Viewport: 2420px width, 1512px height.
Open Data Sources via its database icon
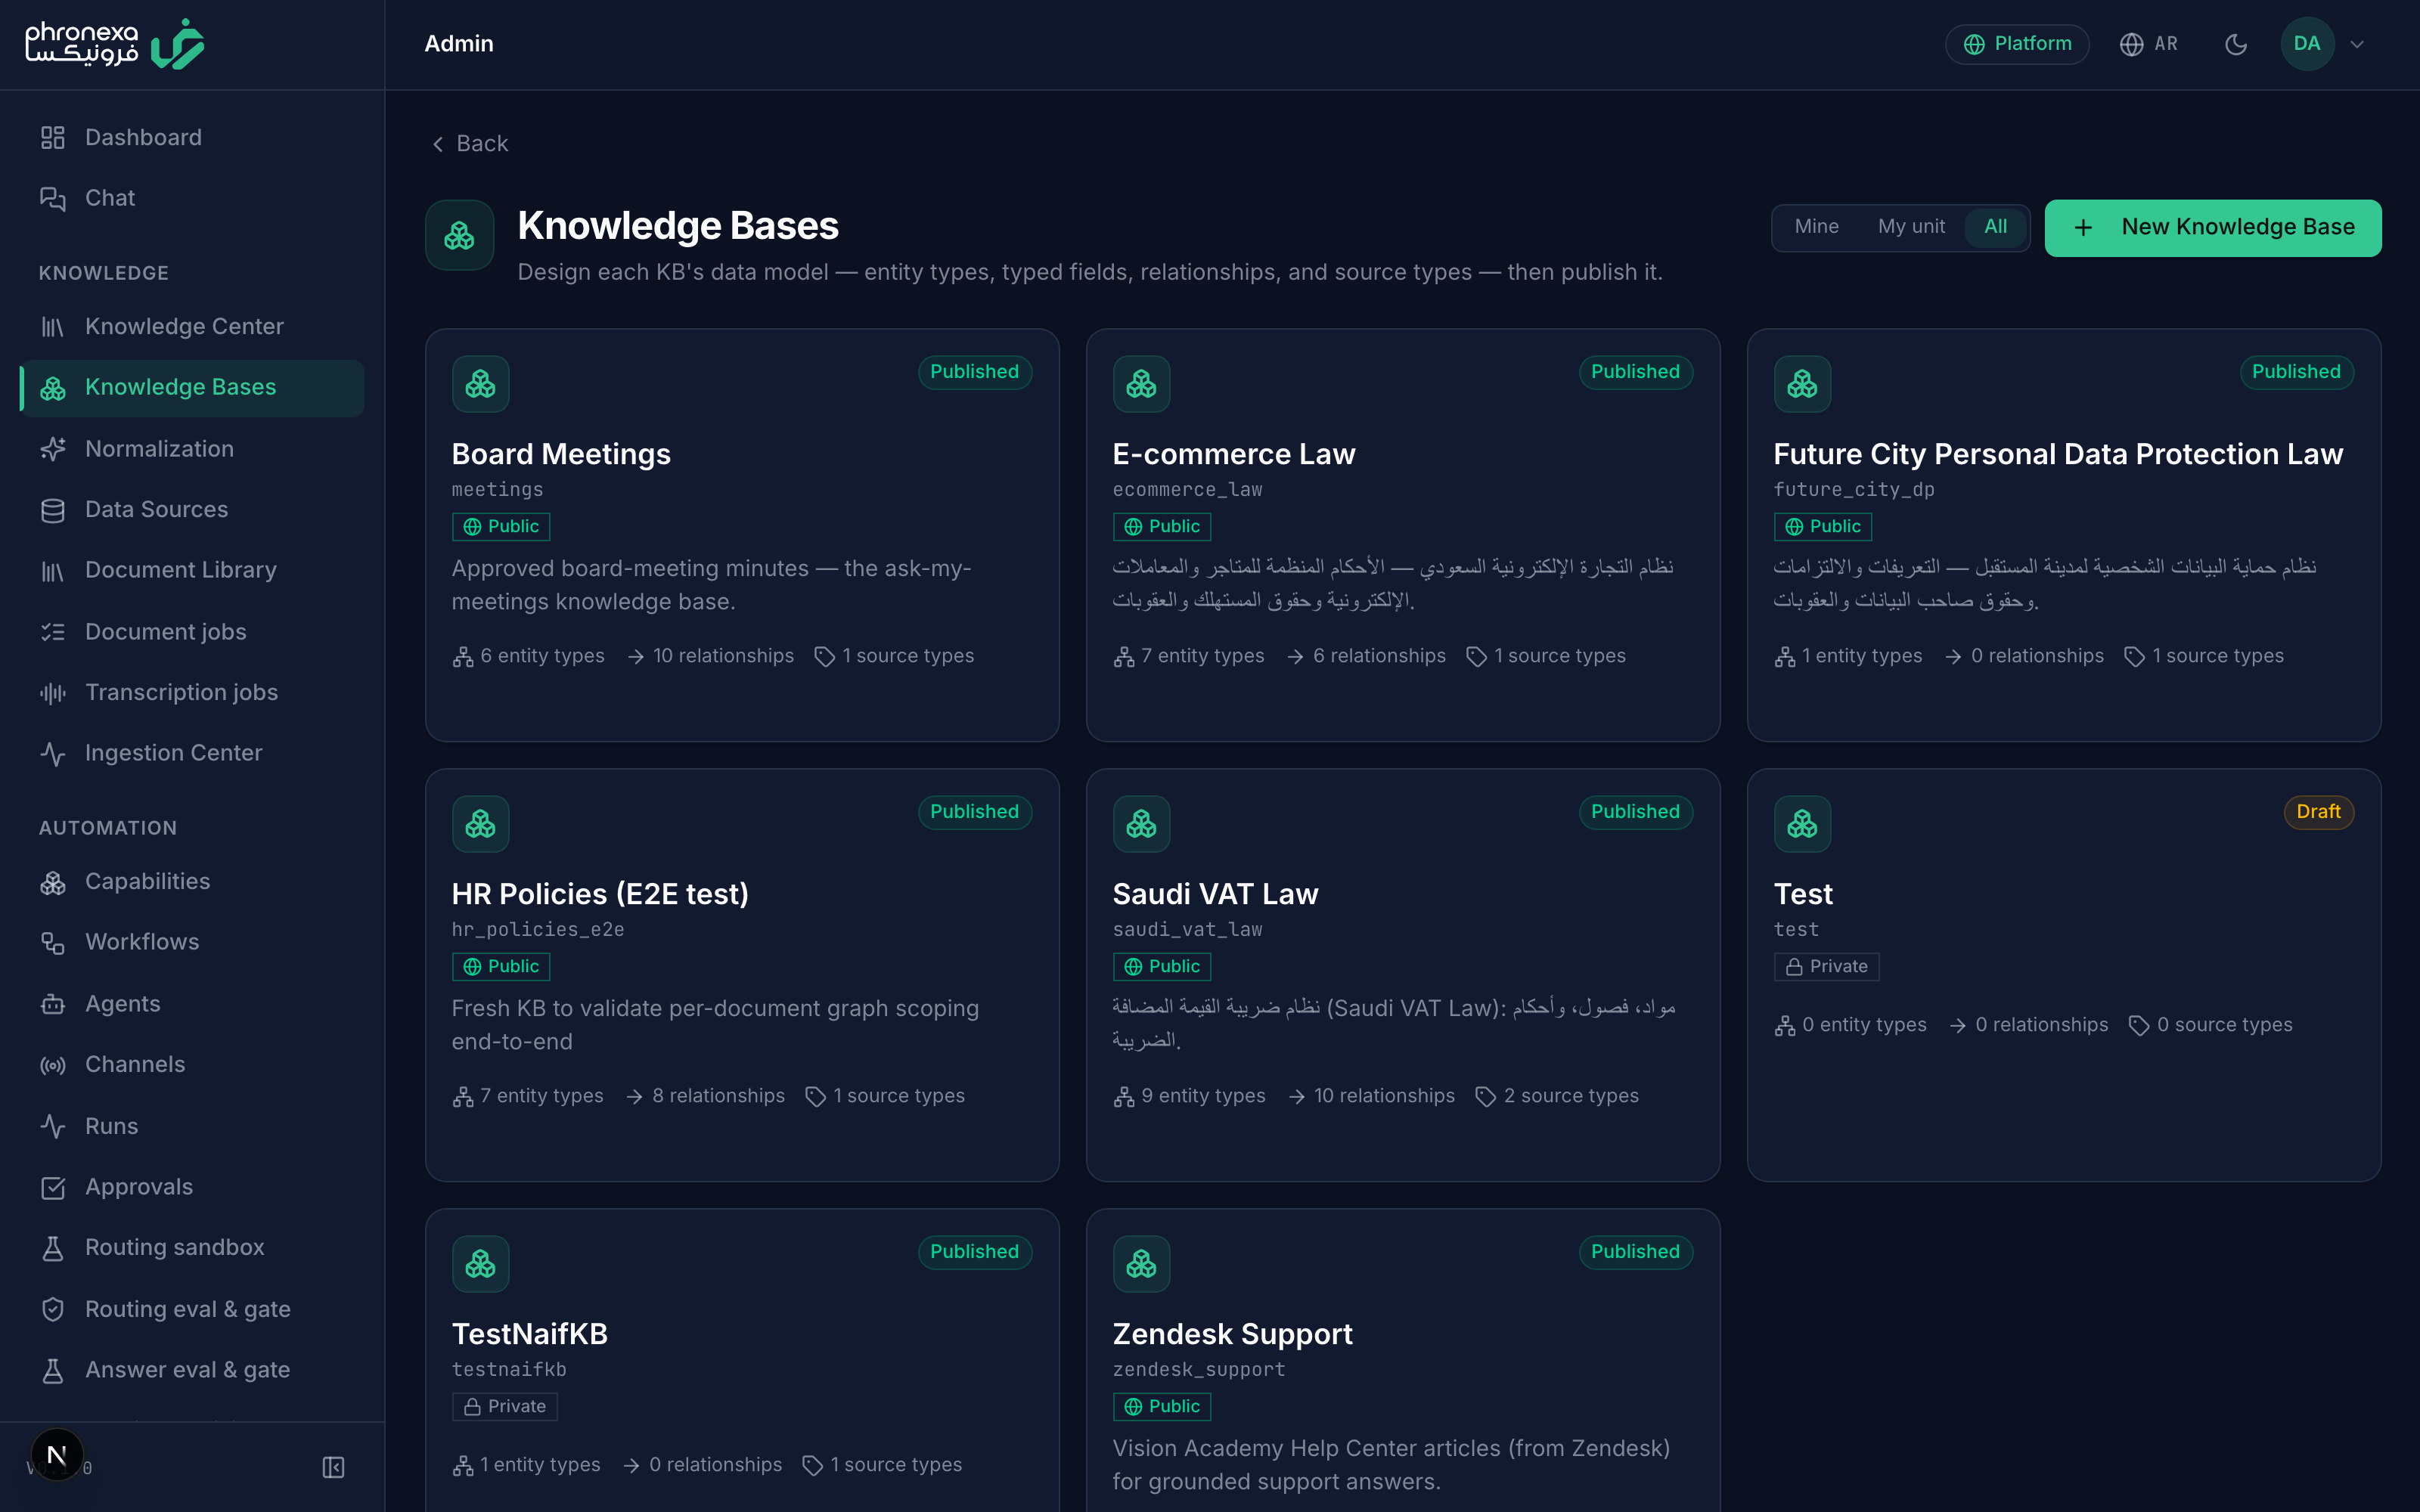pyautogui.click(x=53, y=510)
